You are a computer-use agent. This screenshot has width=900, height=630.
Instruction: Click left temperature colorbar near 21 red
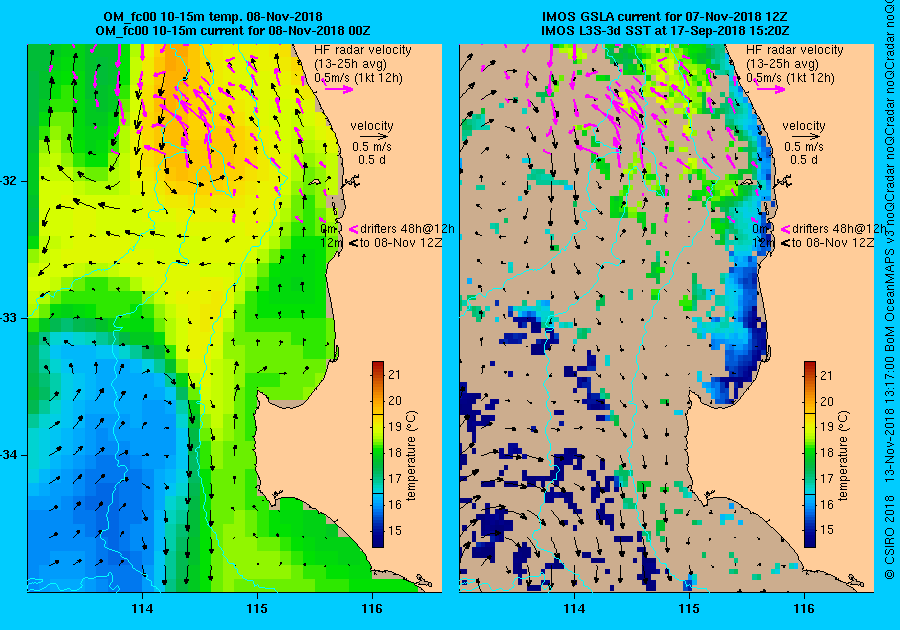[x=378, y=374]
